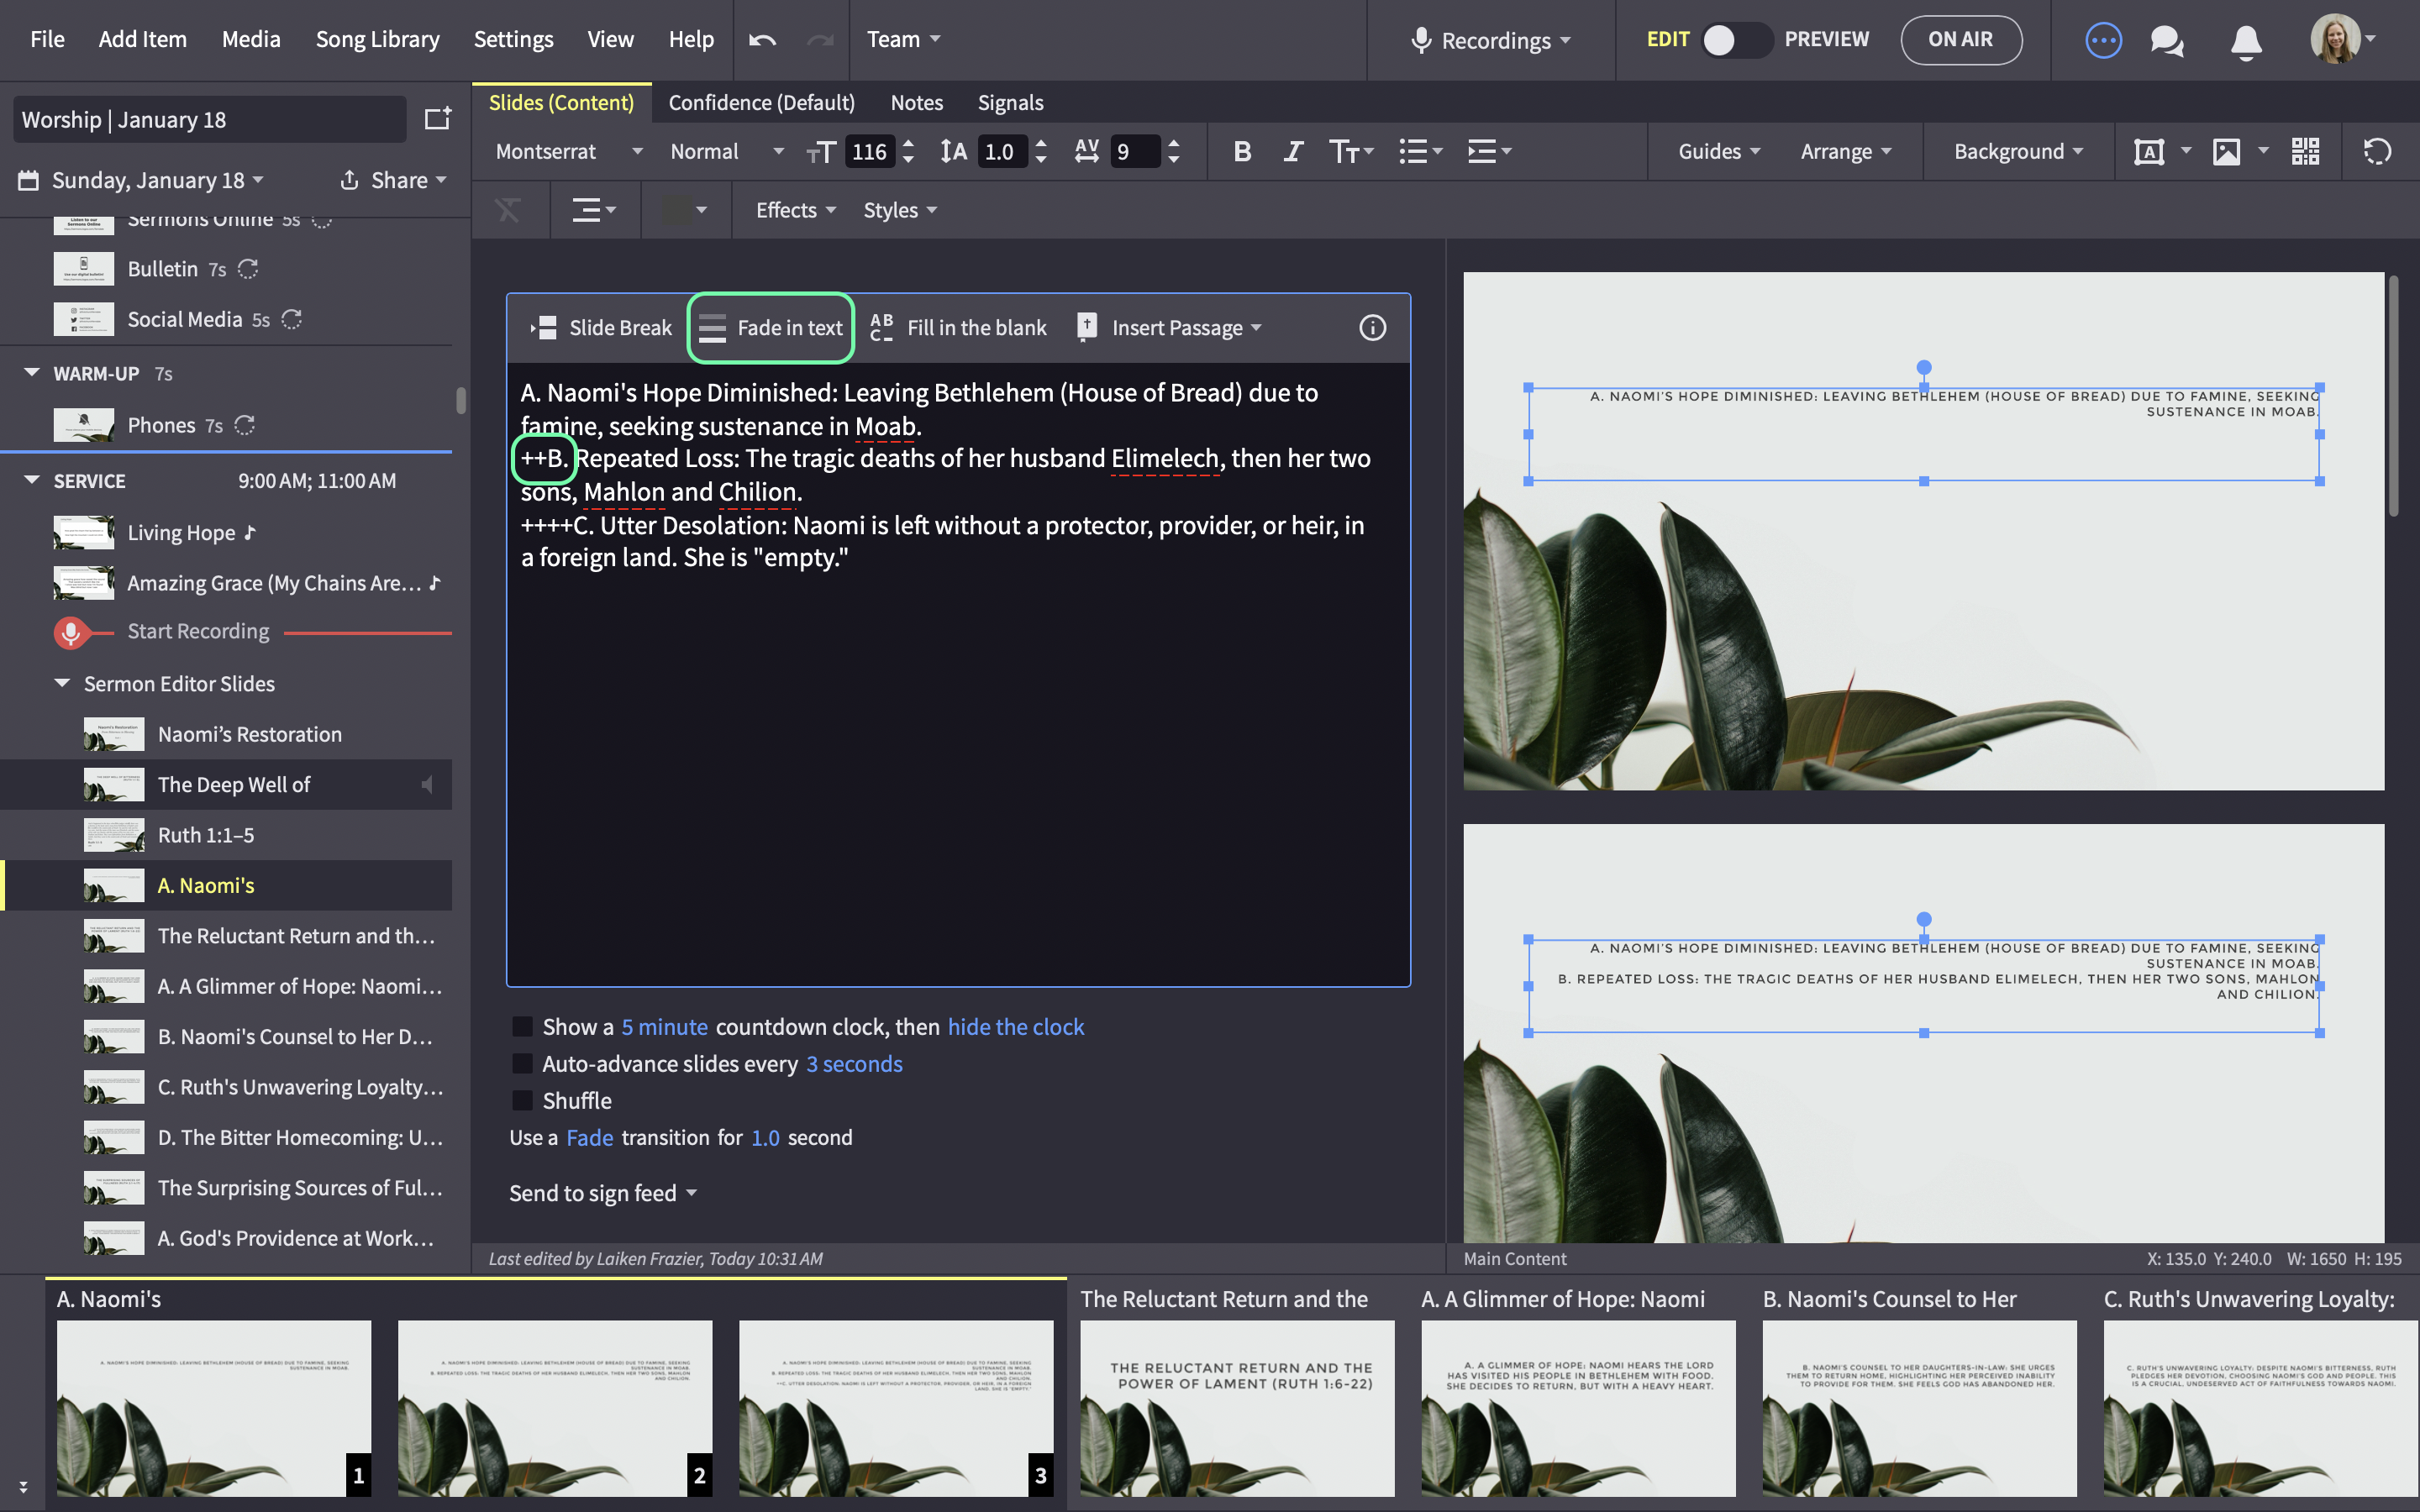Viewport: 2420px width, 1512px height.
Task: Open the user profile avatar menu
Action: pos(2342,40)
